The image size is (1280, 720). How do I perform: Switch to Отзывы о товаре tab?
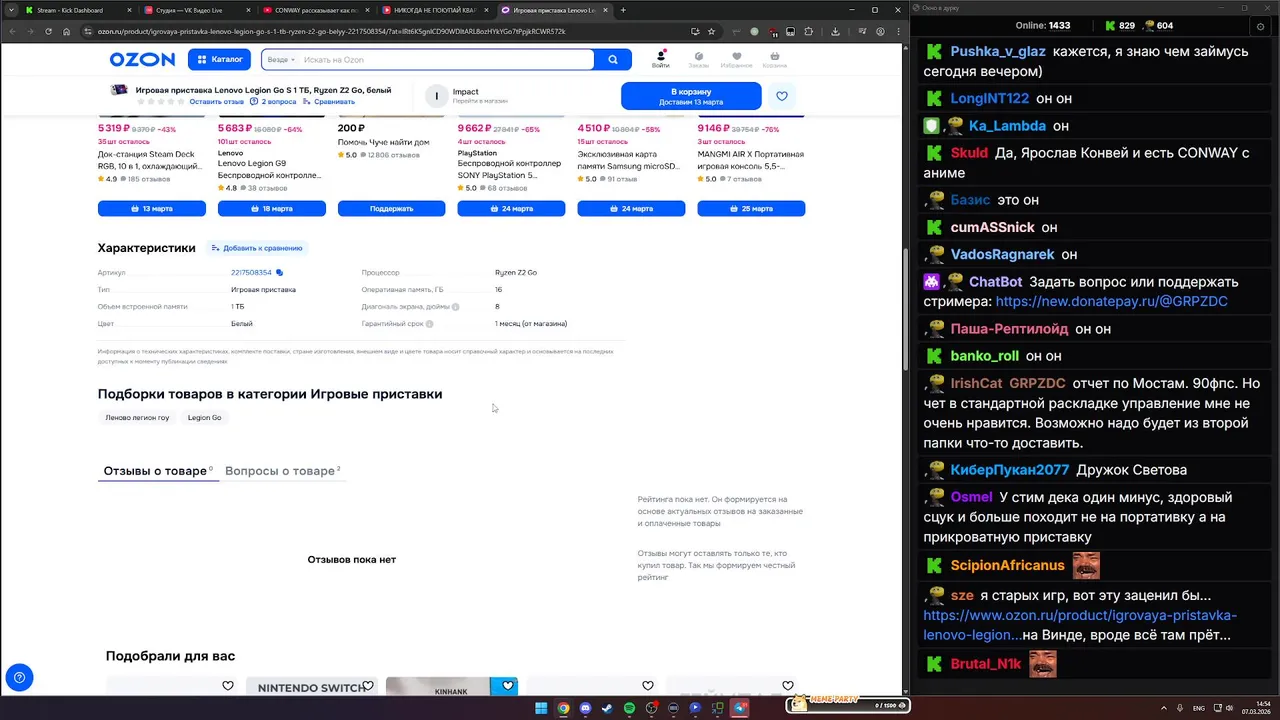click(158, 471)
